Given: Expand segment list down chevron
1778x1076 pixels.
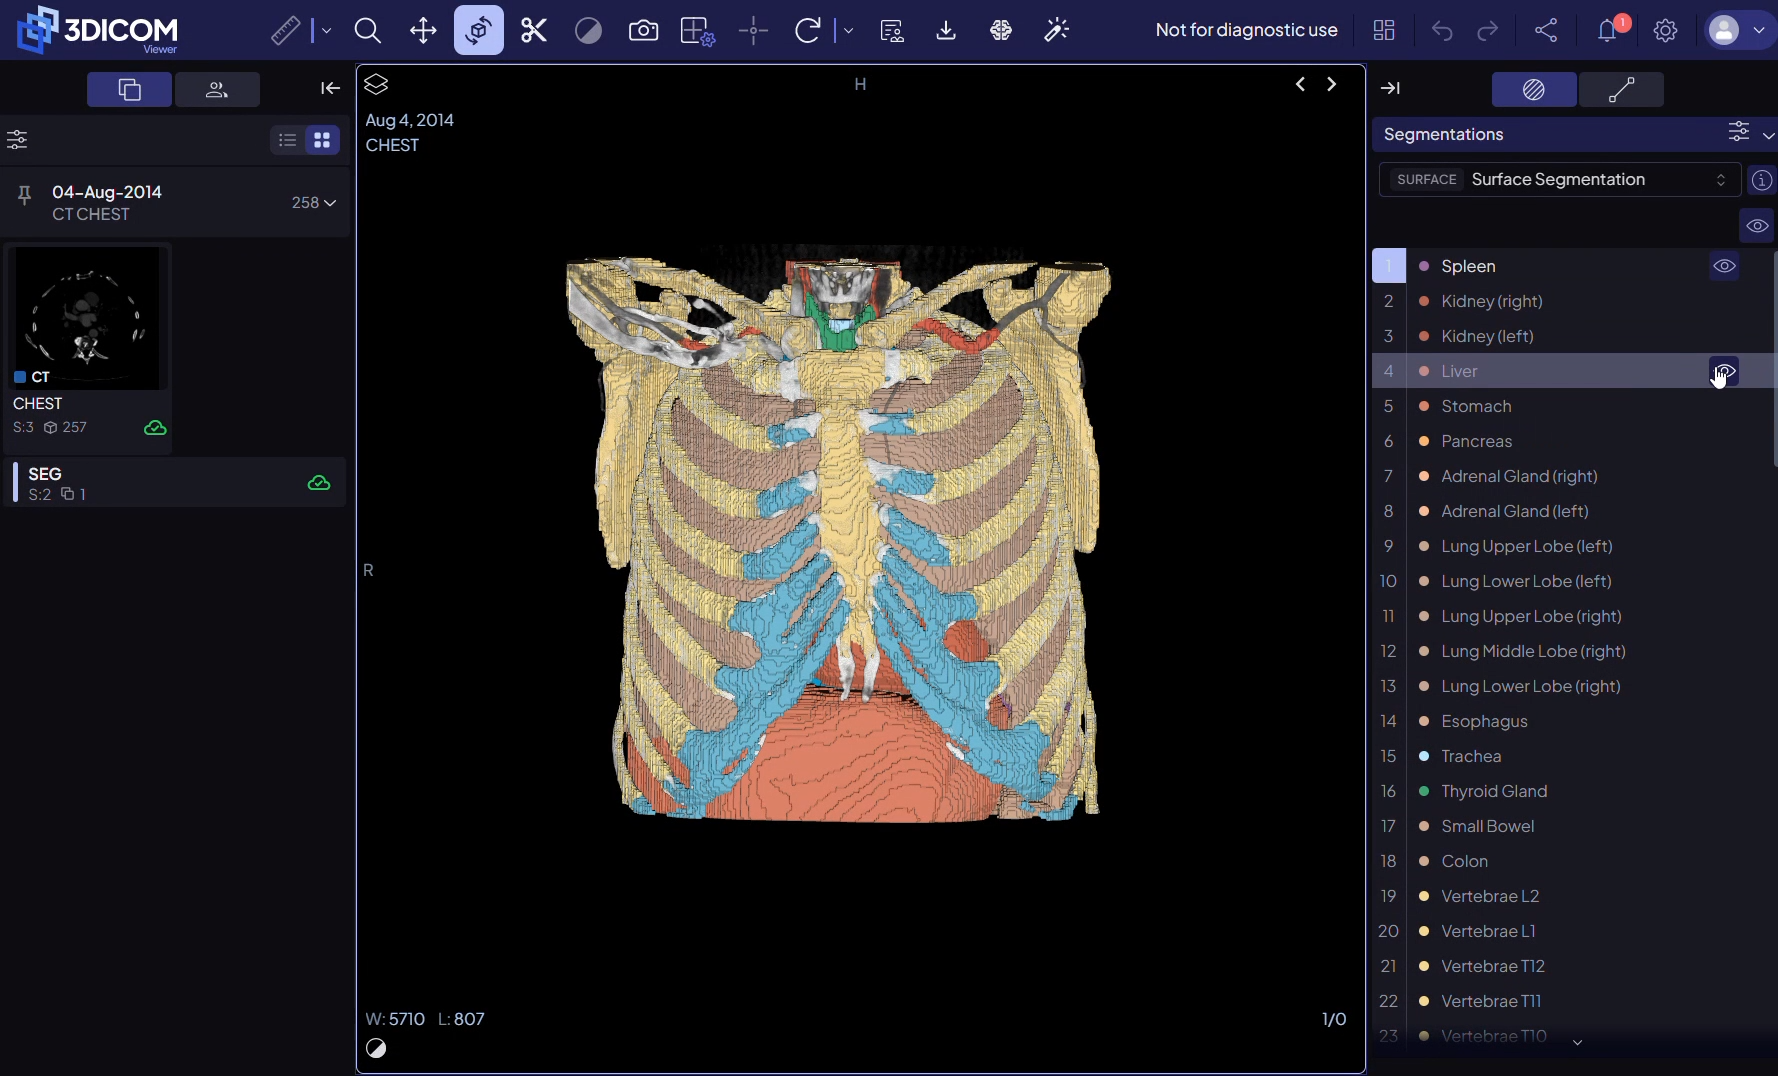Looking at the screenshot, I should tap(1577, 1043).
